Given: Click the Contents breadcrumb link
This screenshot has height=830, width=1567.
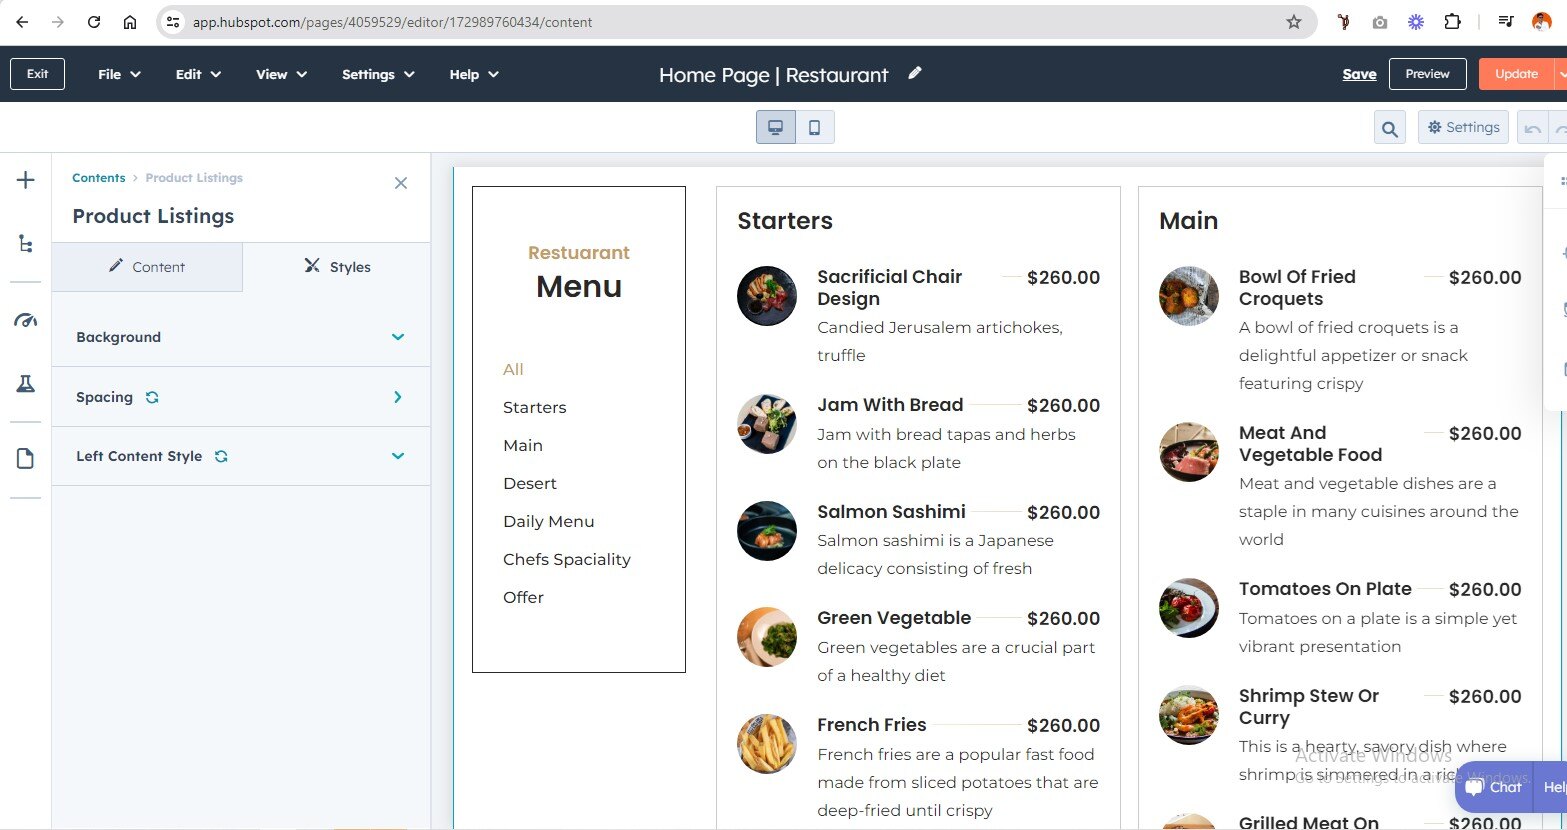Looking at the screenshot, I should click(98, 178).
